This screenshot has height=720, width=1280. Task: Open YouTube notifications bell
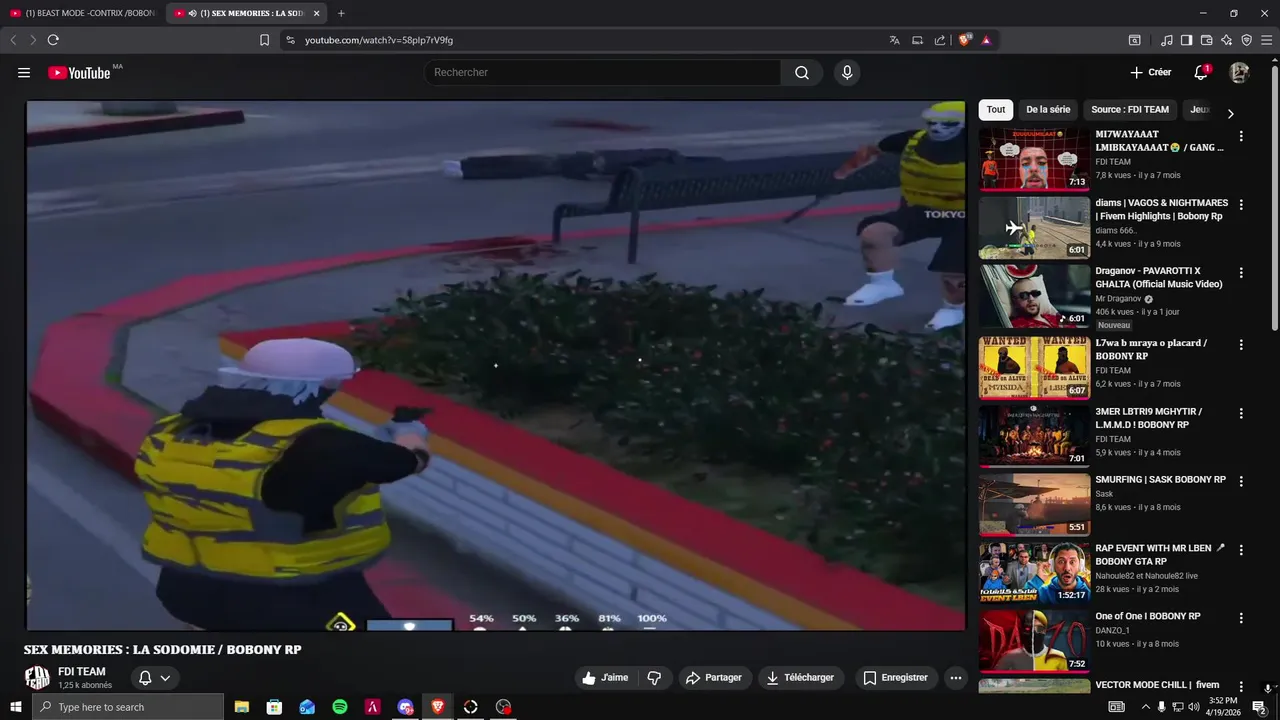pos(1201,72)
